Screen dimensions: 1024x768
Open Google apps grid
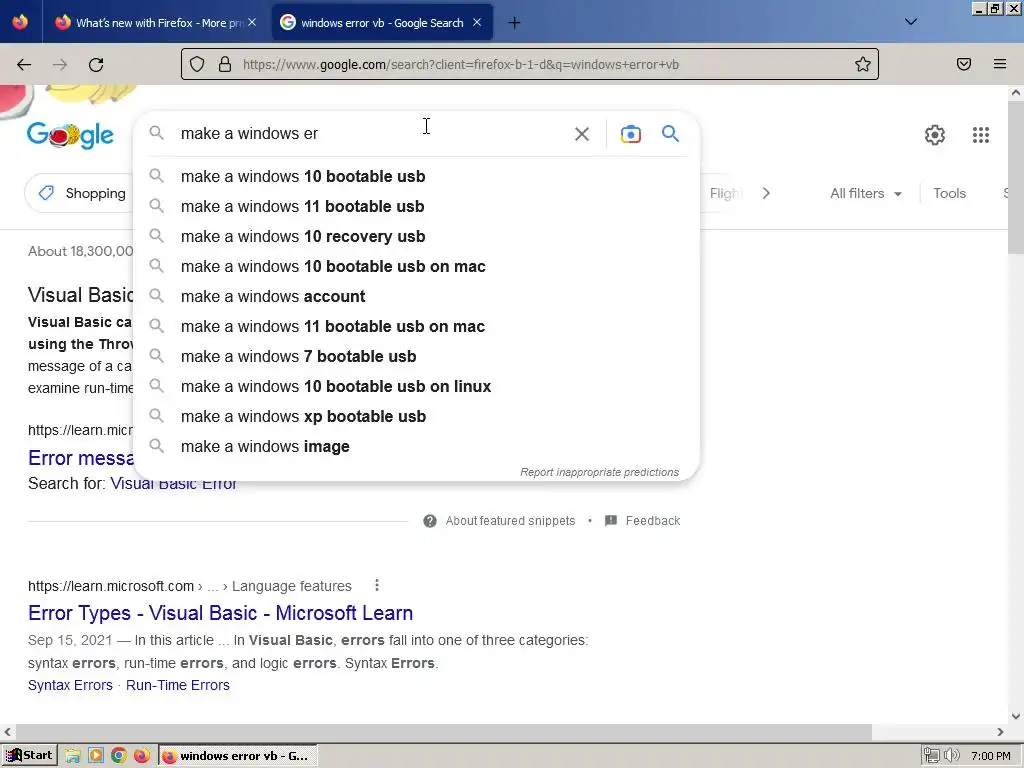(x=980, y=135)
